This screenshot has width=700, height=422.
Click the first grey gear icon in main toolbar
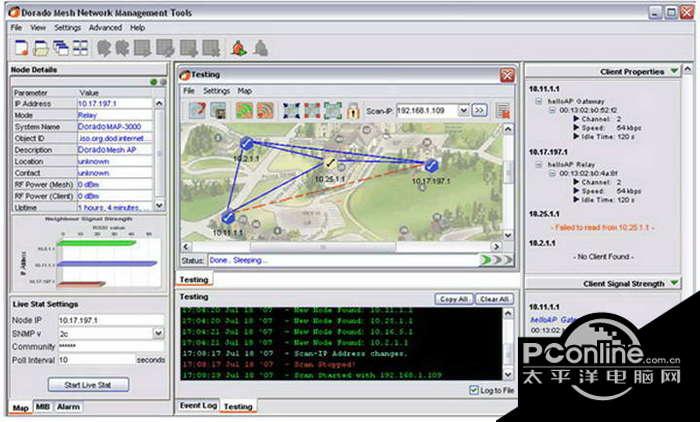click(104, 48)
